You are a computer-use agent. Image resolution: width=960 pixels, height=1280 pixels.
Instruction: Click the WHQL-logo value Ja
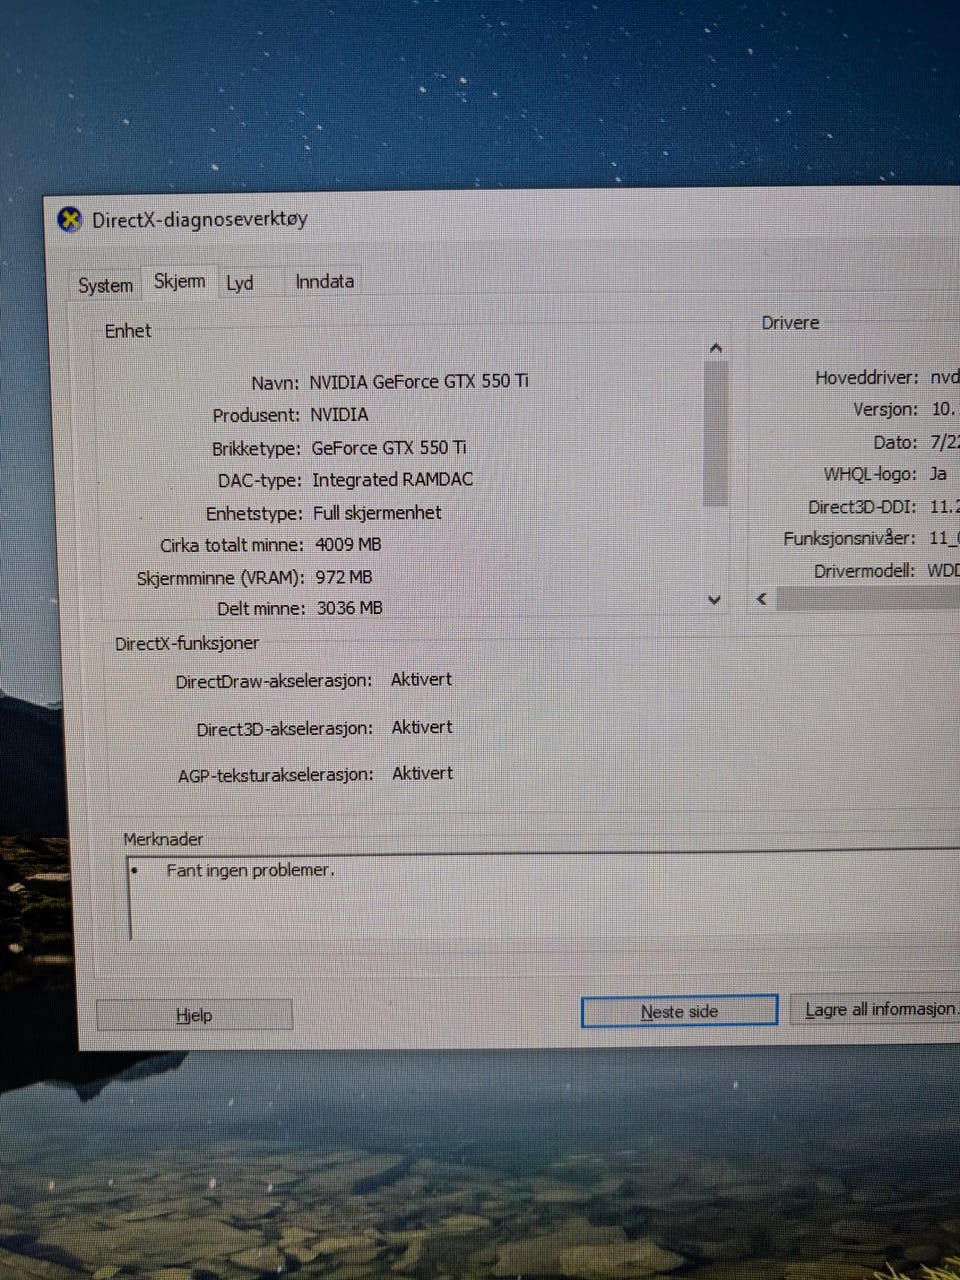(938, 474)
